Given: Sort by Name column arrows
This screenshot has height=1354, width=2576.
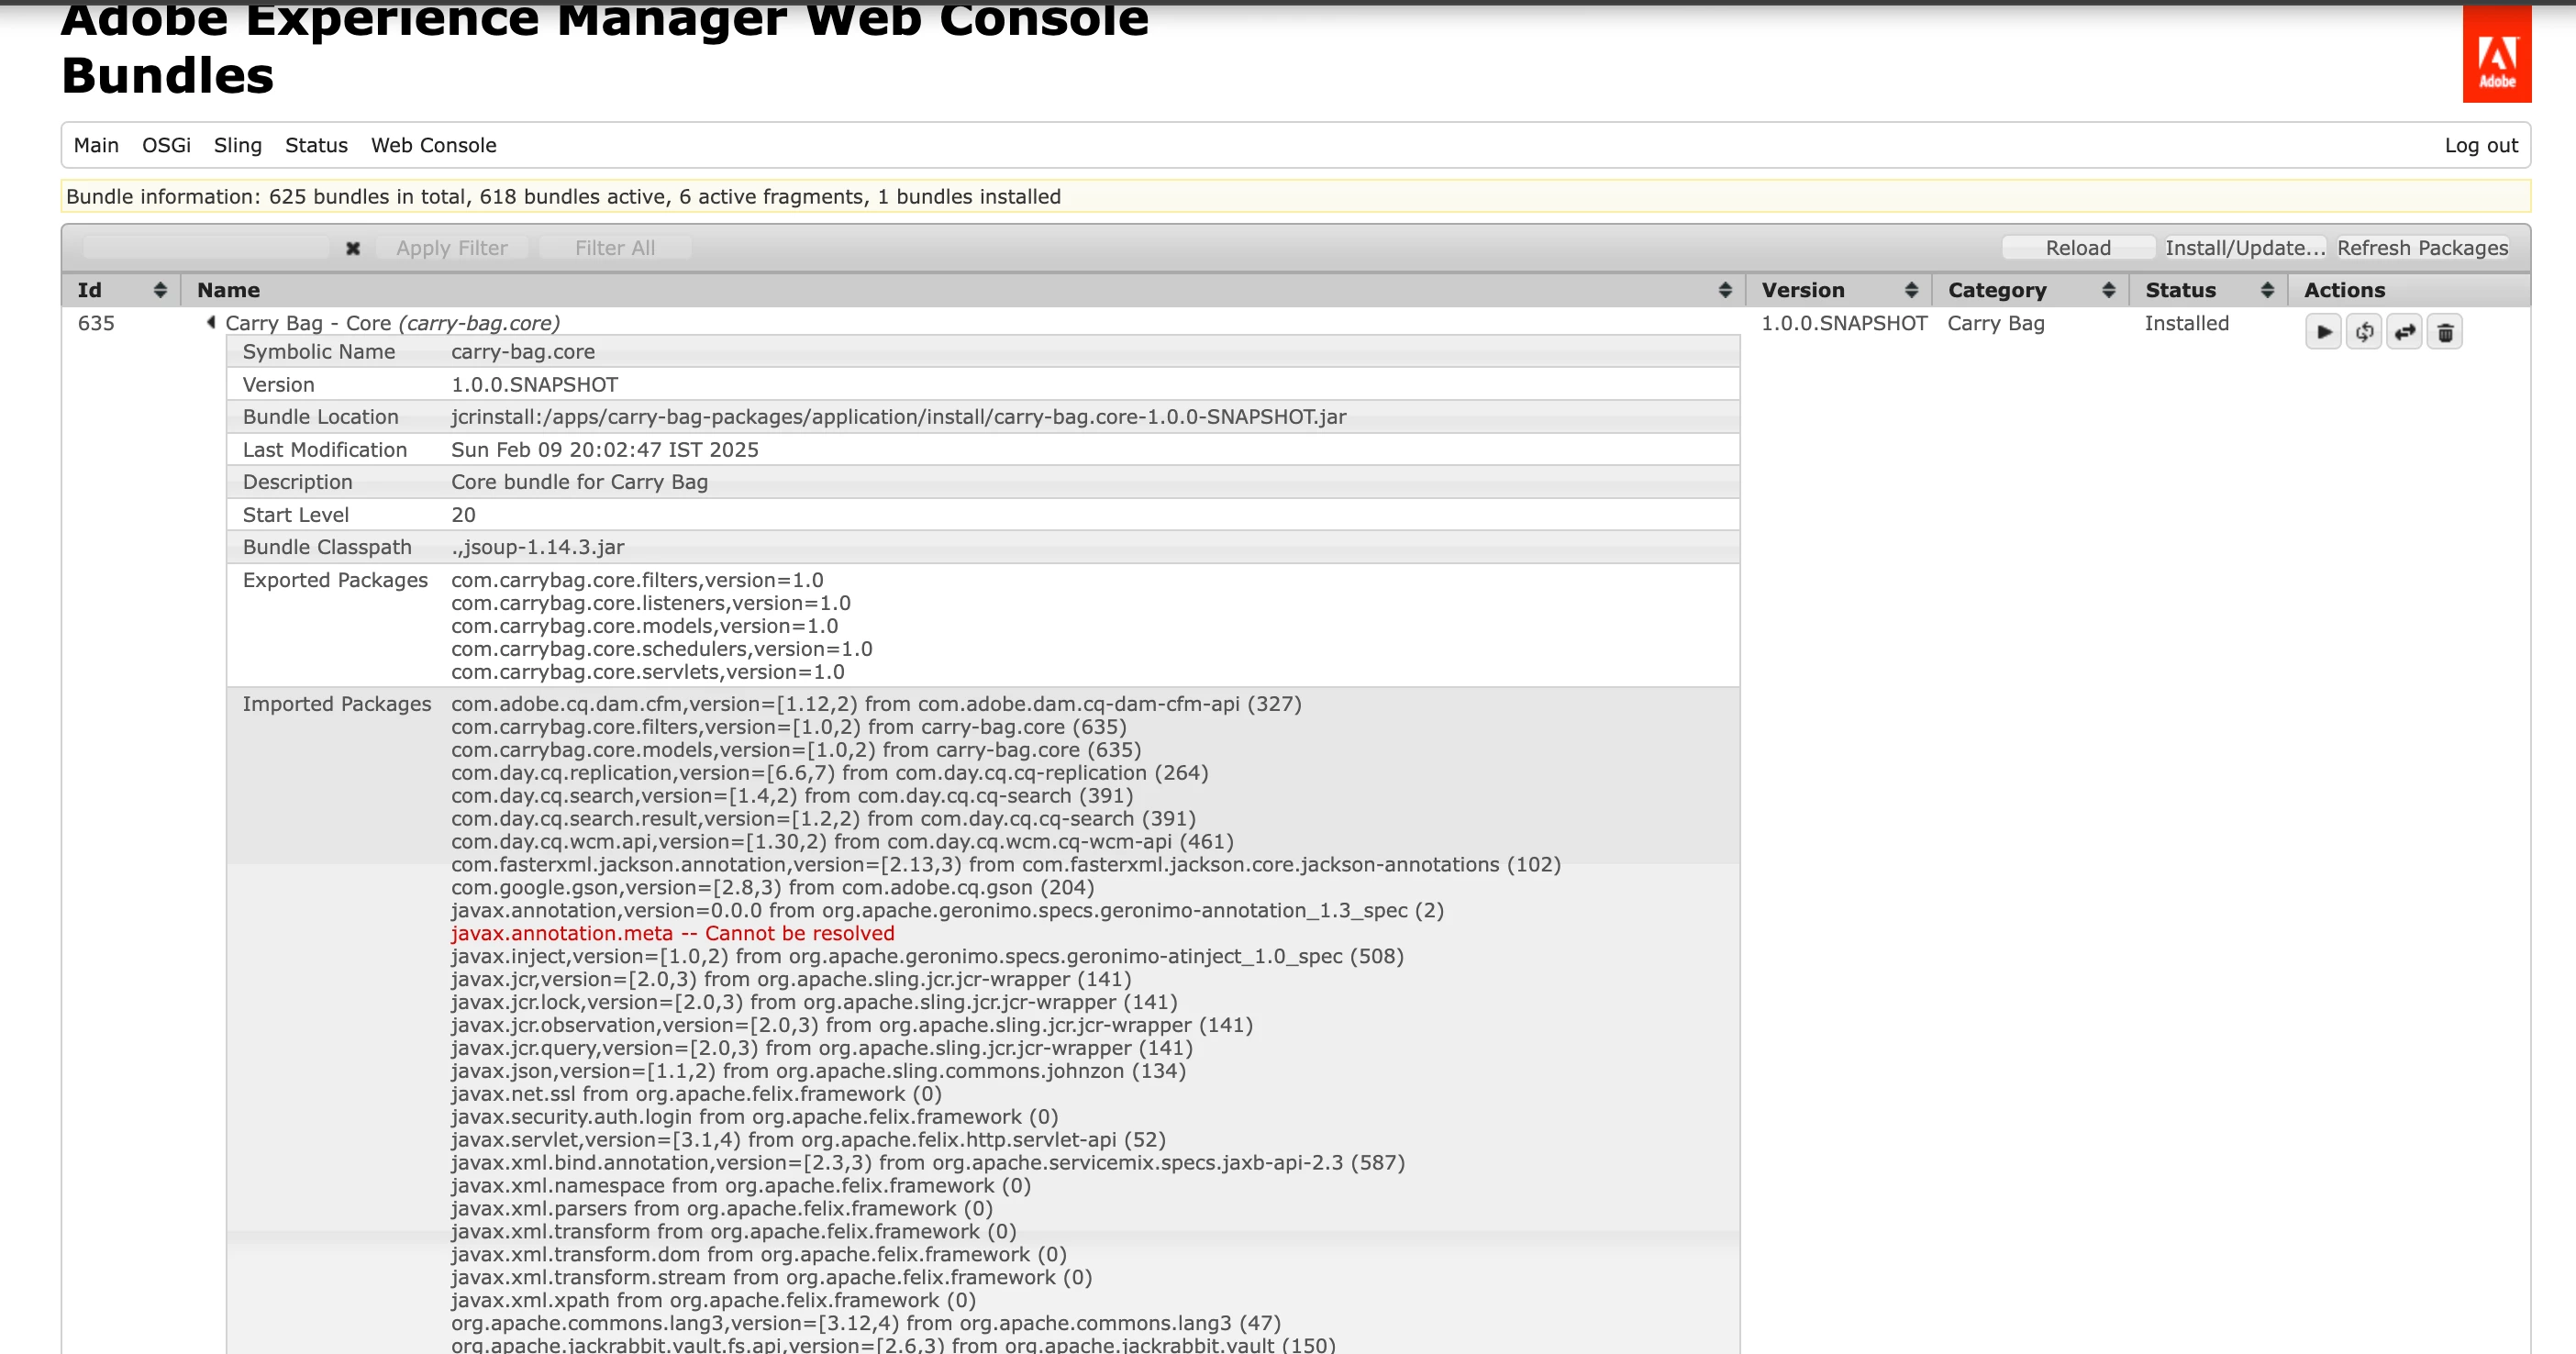Looking at the screenshot, I should click(x=1724, y=290).
